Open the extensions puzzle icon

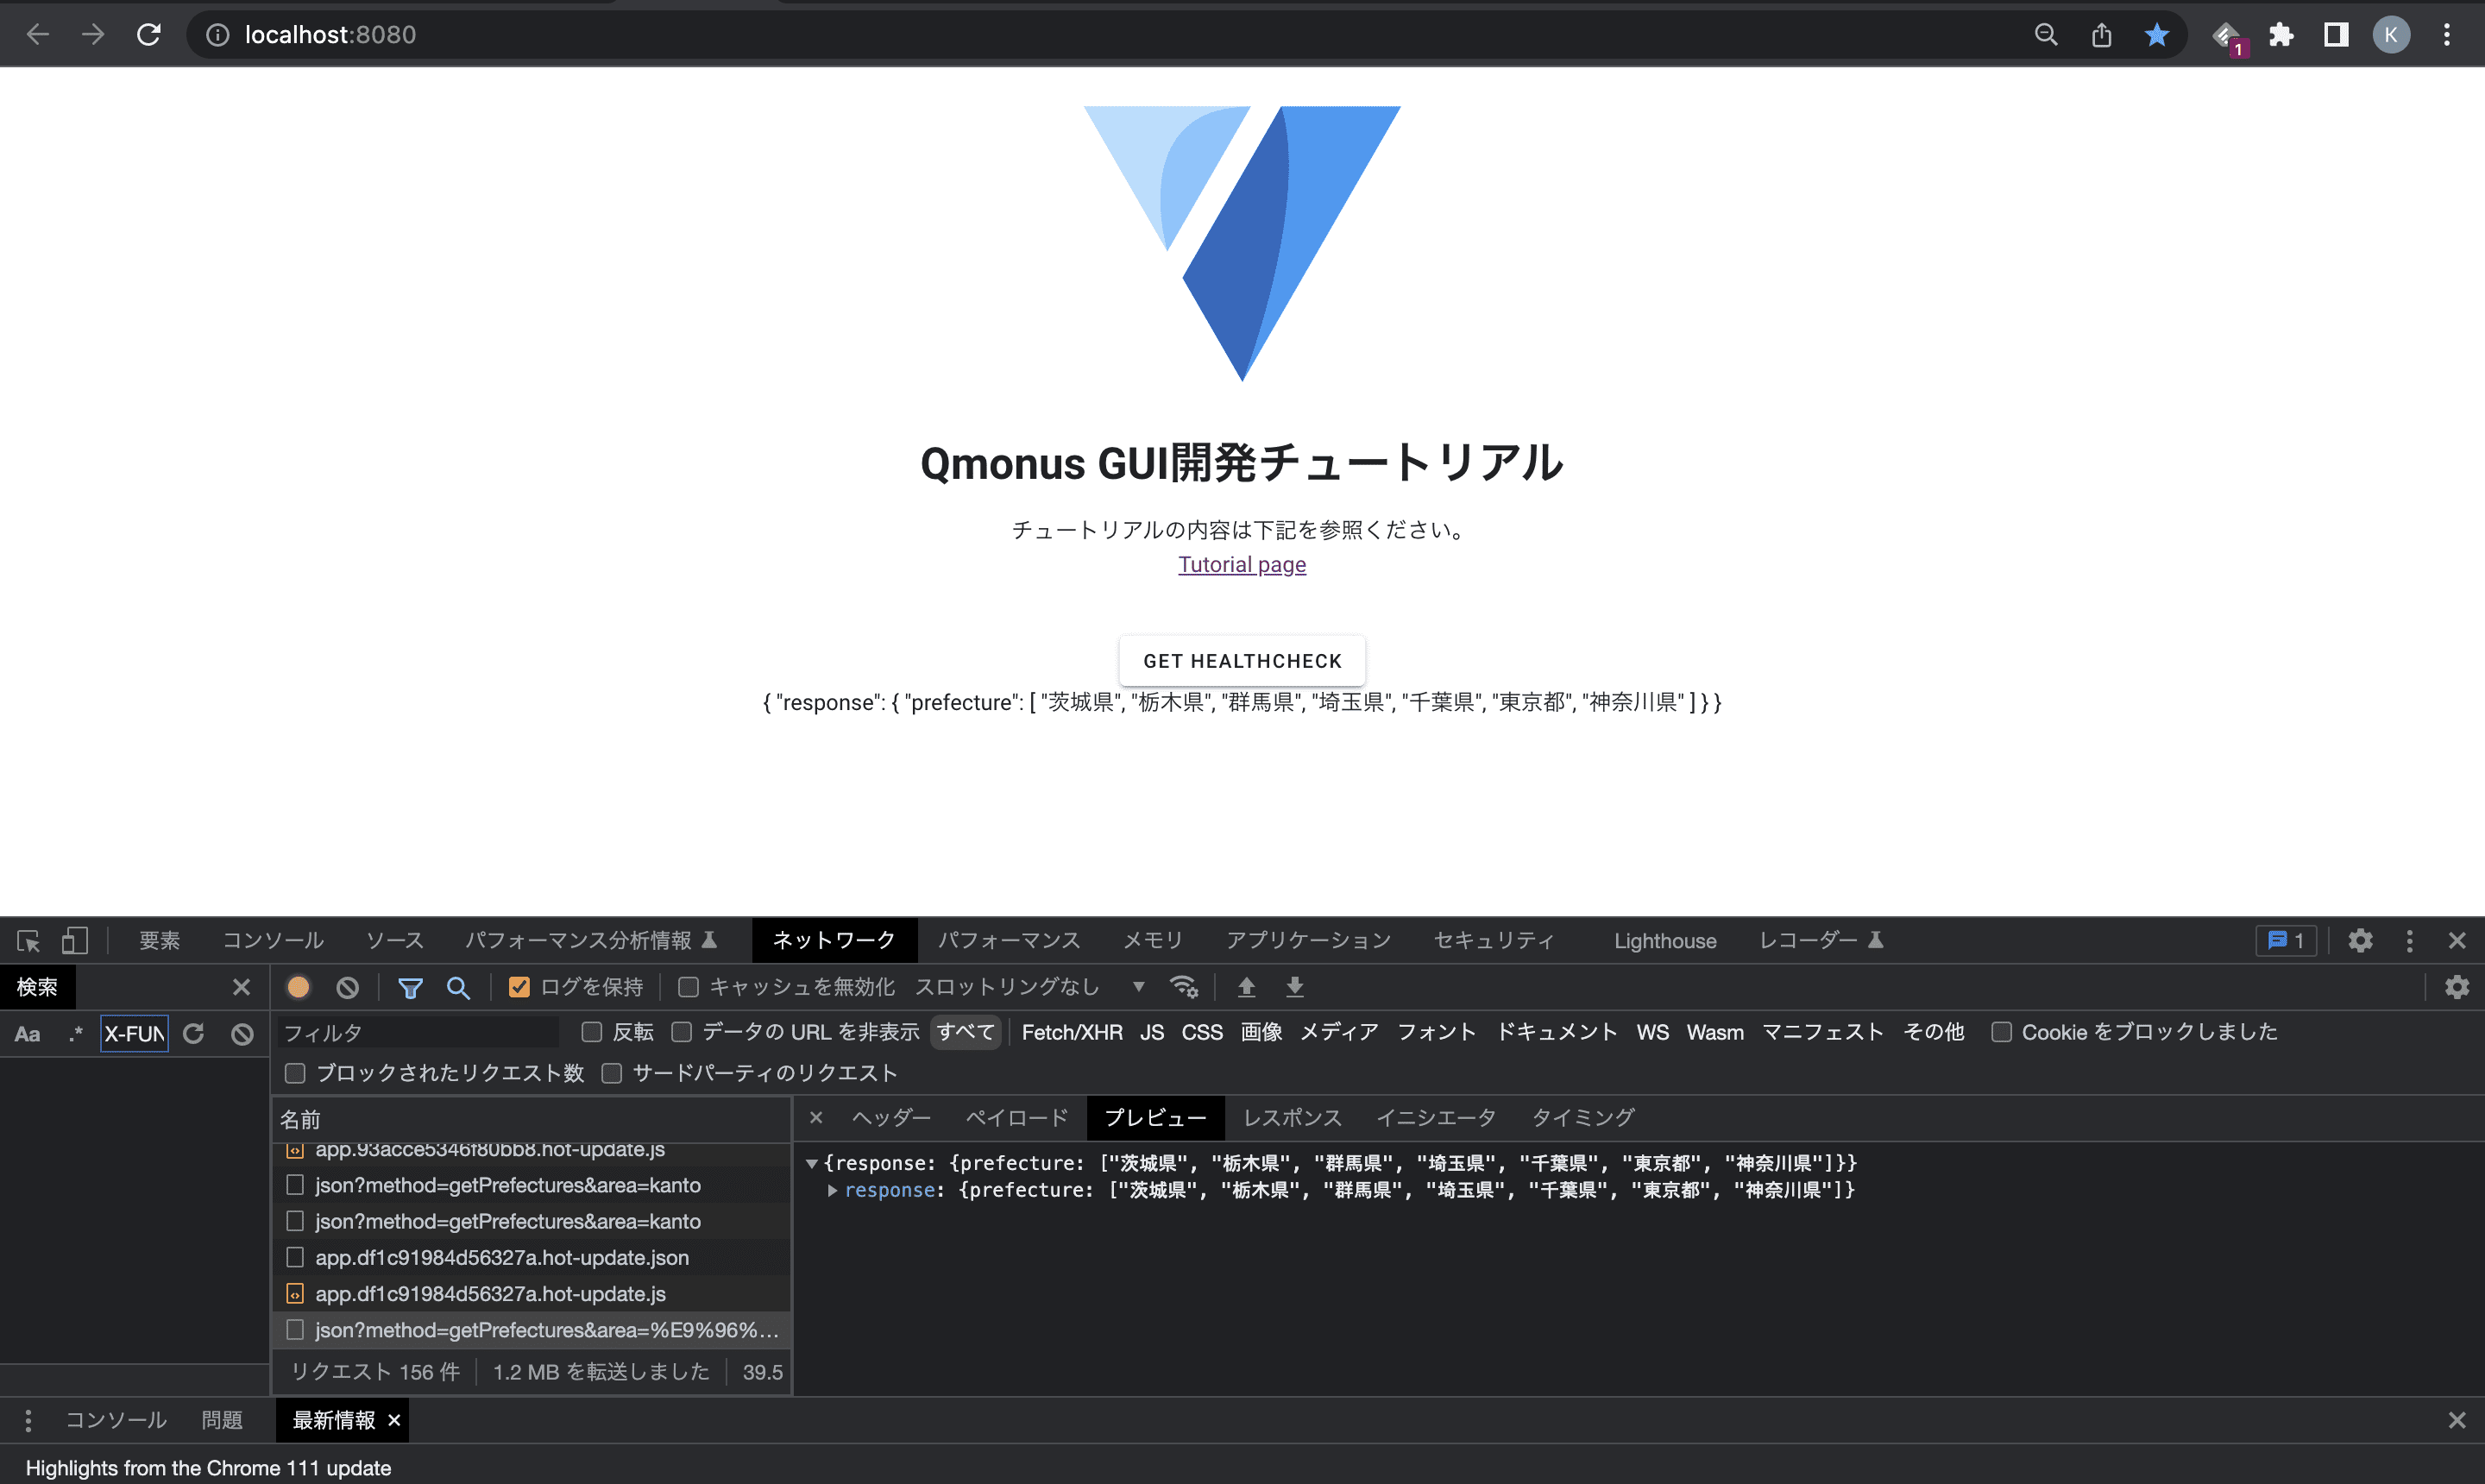2281,35
